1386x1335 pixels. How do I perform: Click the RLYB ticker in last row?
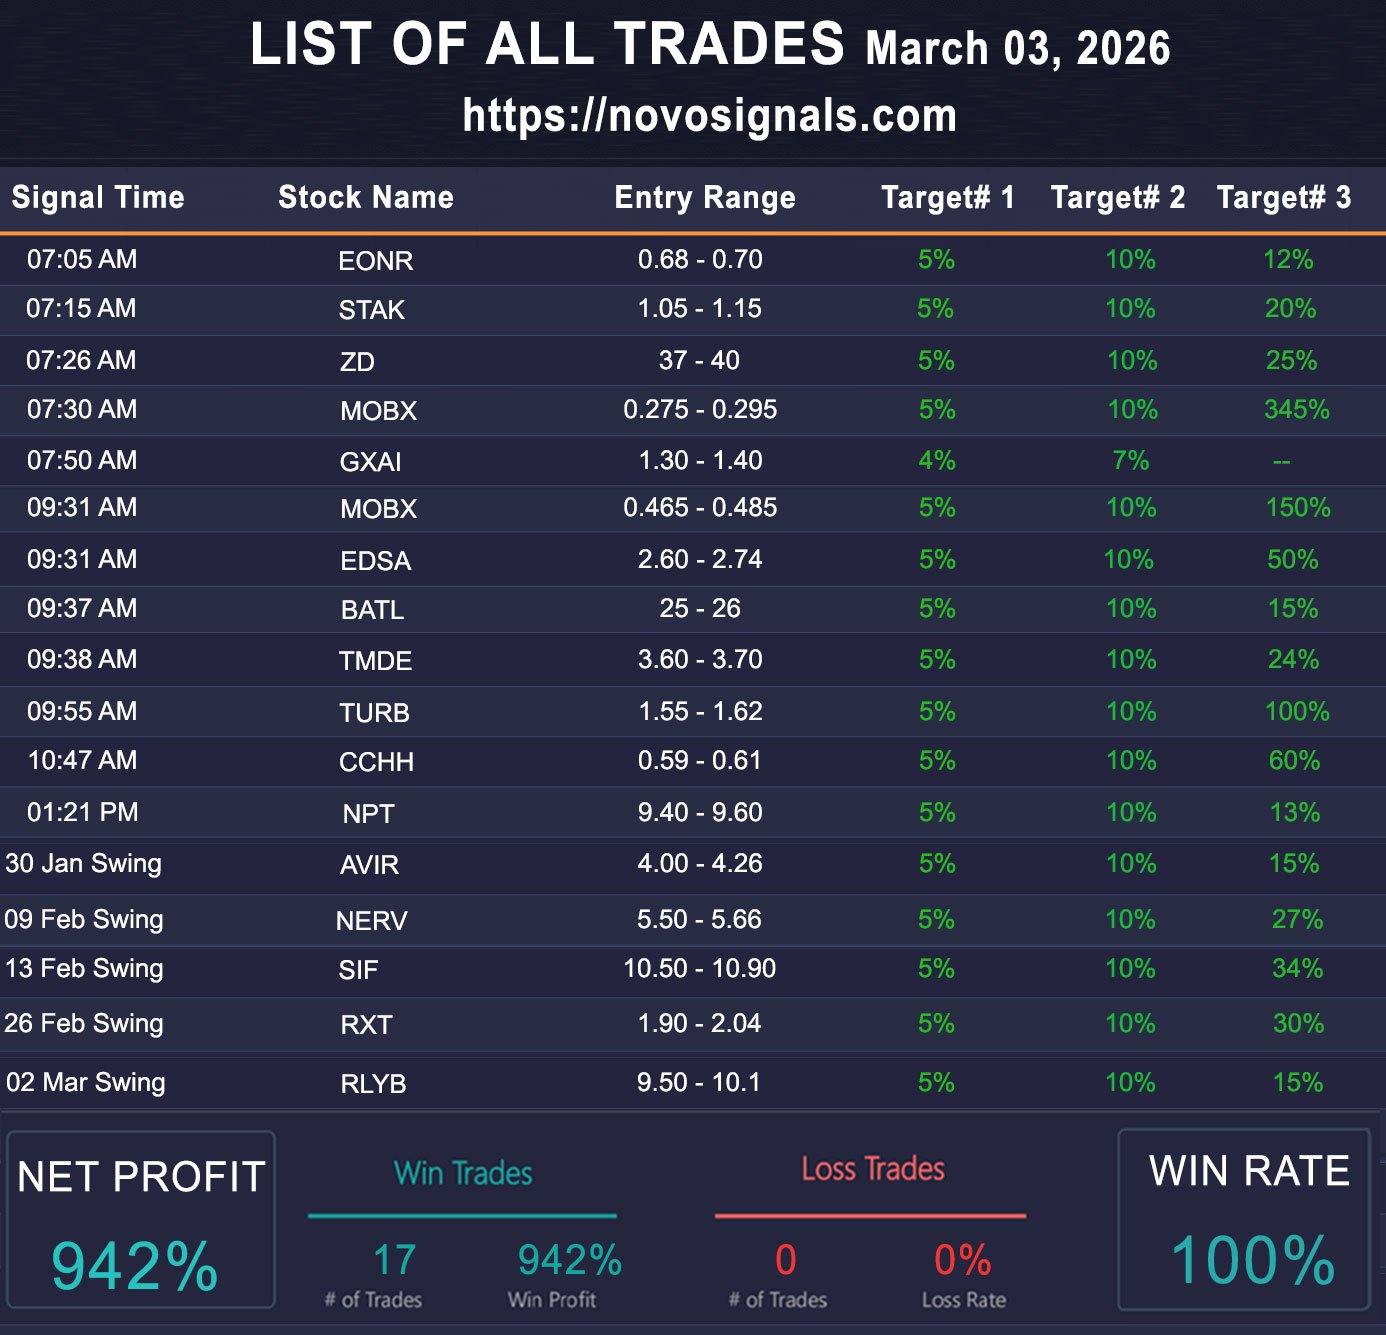pos(373,1084)
